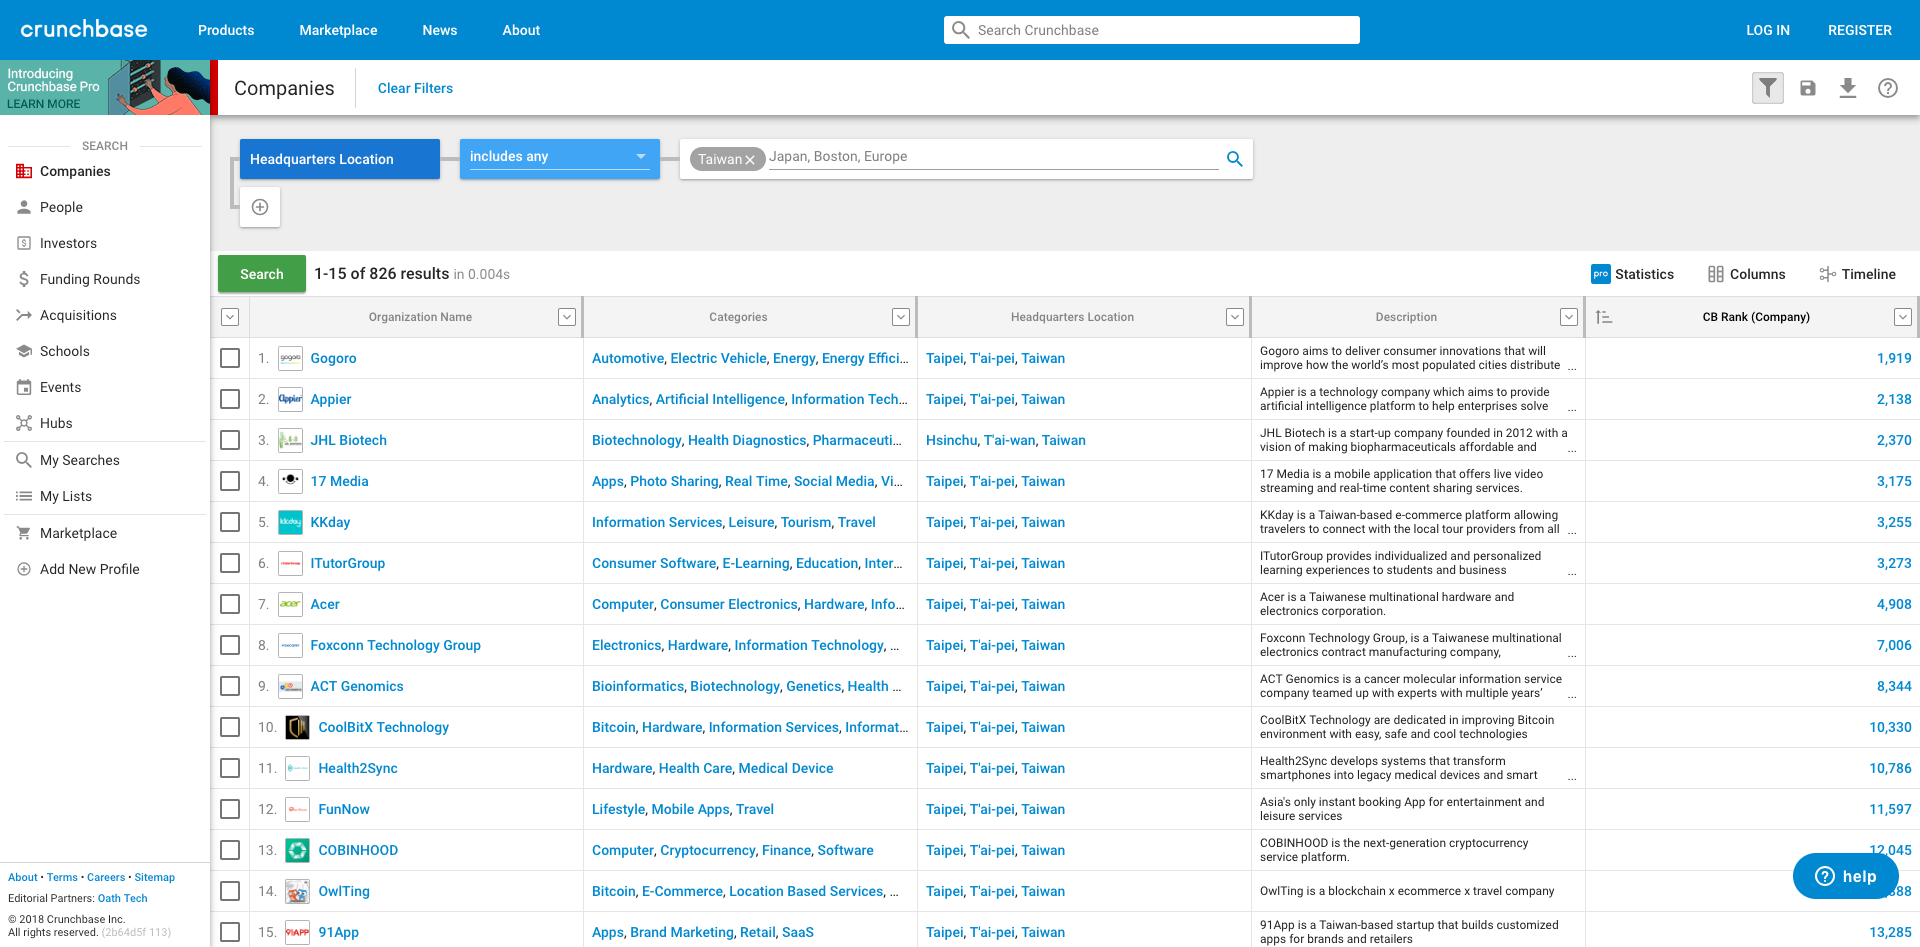Viewport: 1920px width, 947px height.
Task: Open the About top menu
Action: (x=521, y=30)
